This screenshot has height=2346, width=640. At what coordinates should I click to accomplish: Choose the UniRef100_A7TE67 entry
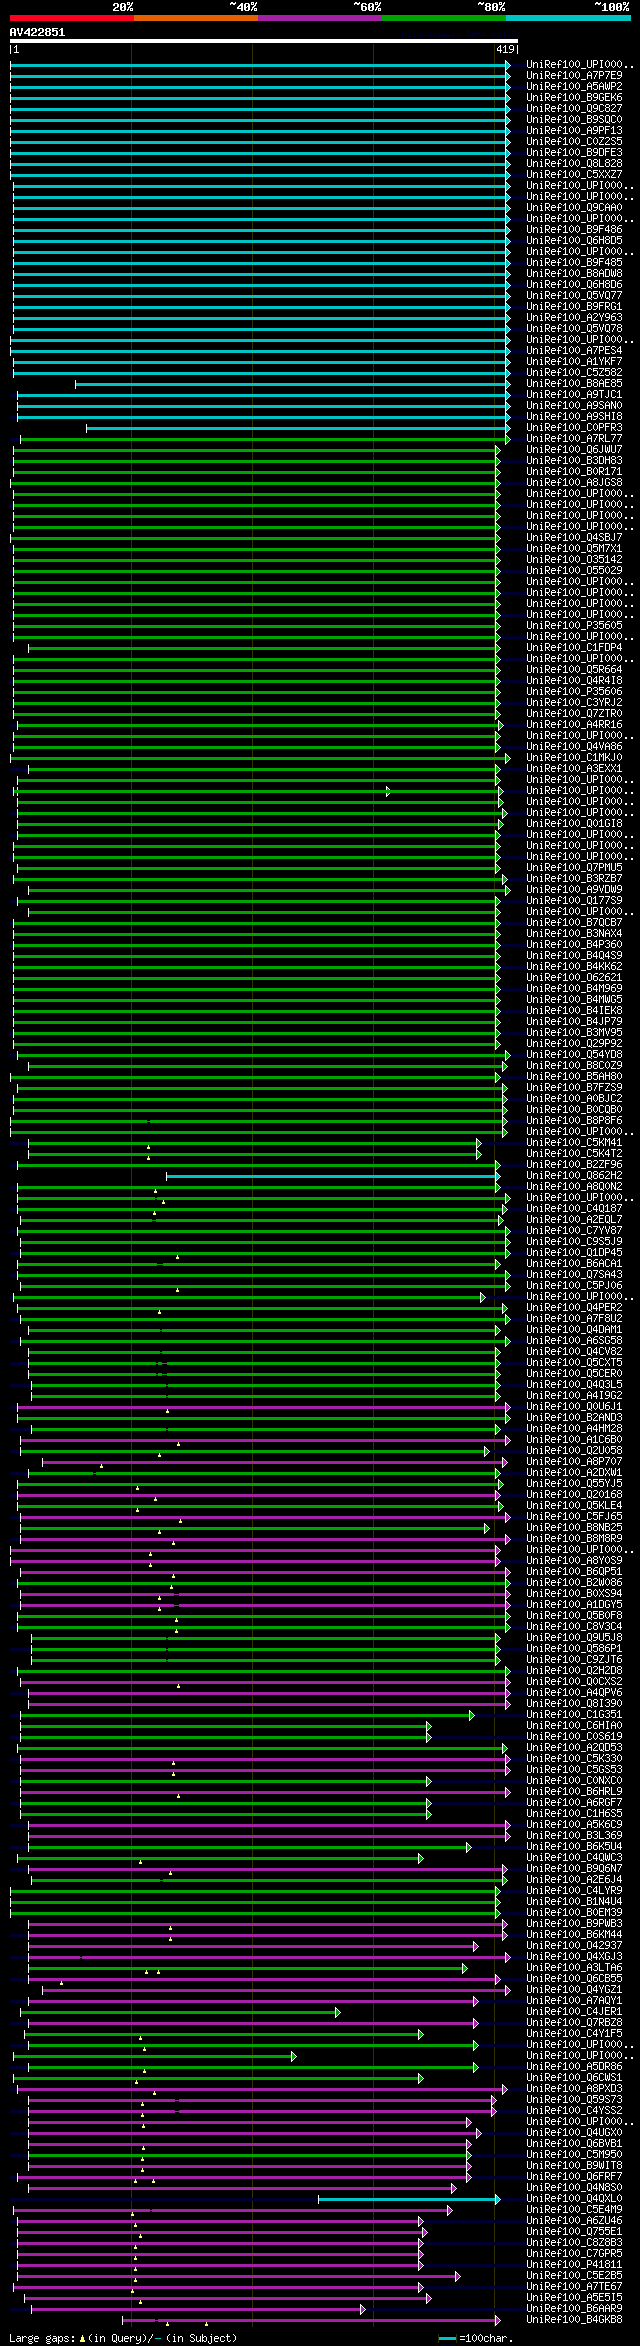574,2287
